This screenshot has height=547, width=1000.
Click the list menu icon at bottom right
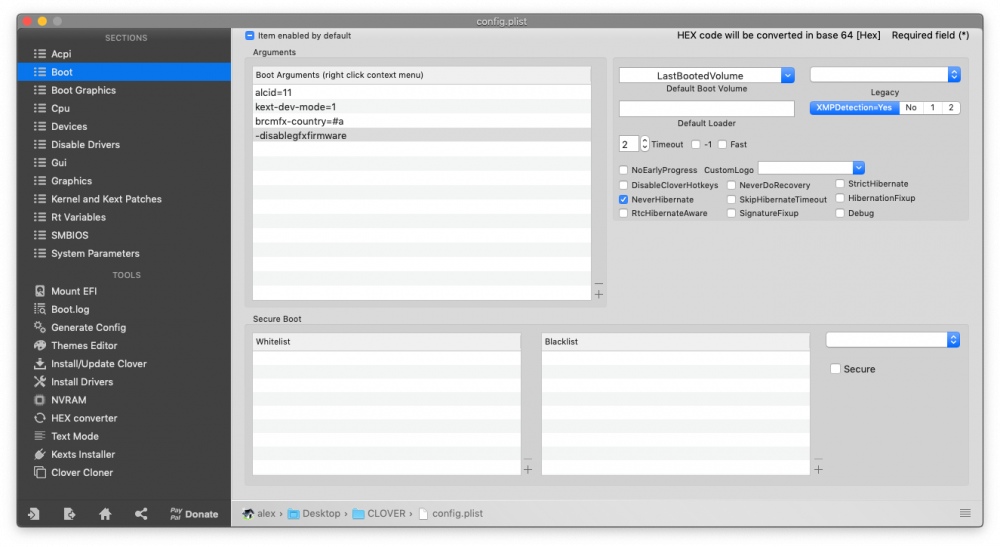pos(965,513)
